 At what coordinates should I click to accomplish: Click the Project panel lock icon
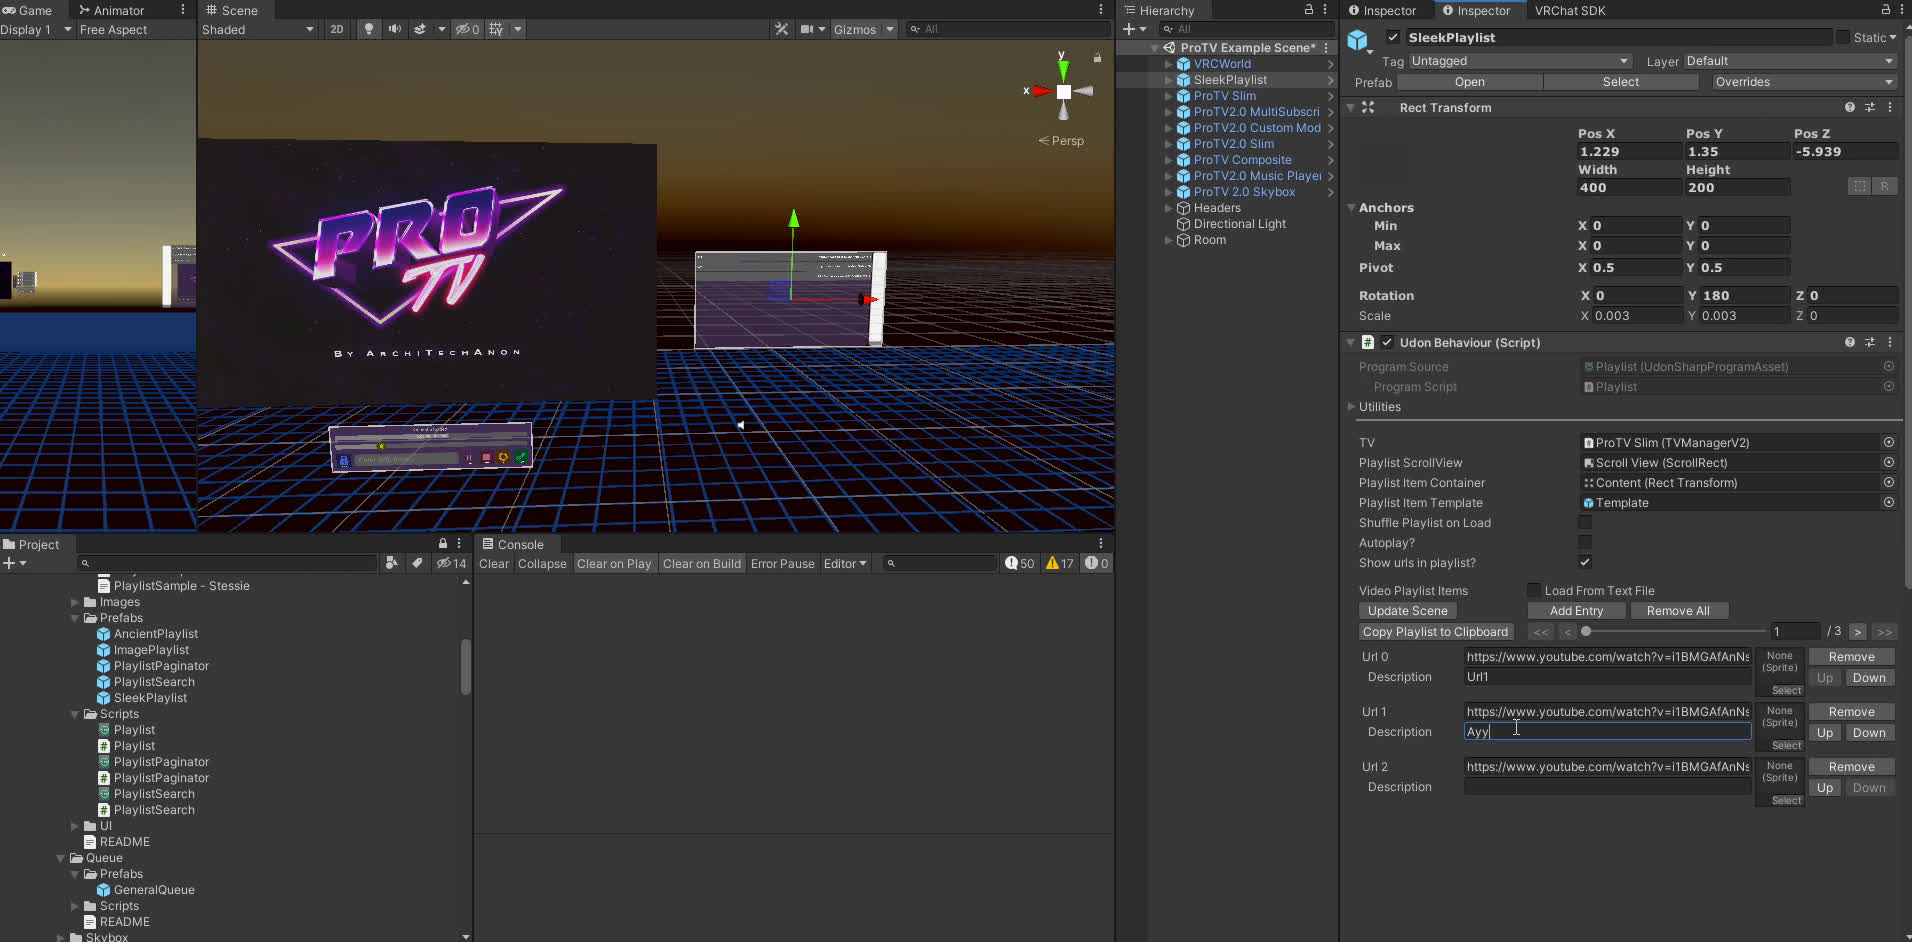tap(443, 543)
